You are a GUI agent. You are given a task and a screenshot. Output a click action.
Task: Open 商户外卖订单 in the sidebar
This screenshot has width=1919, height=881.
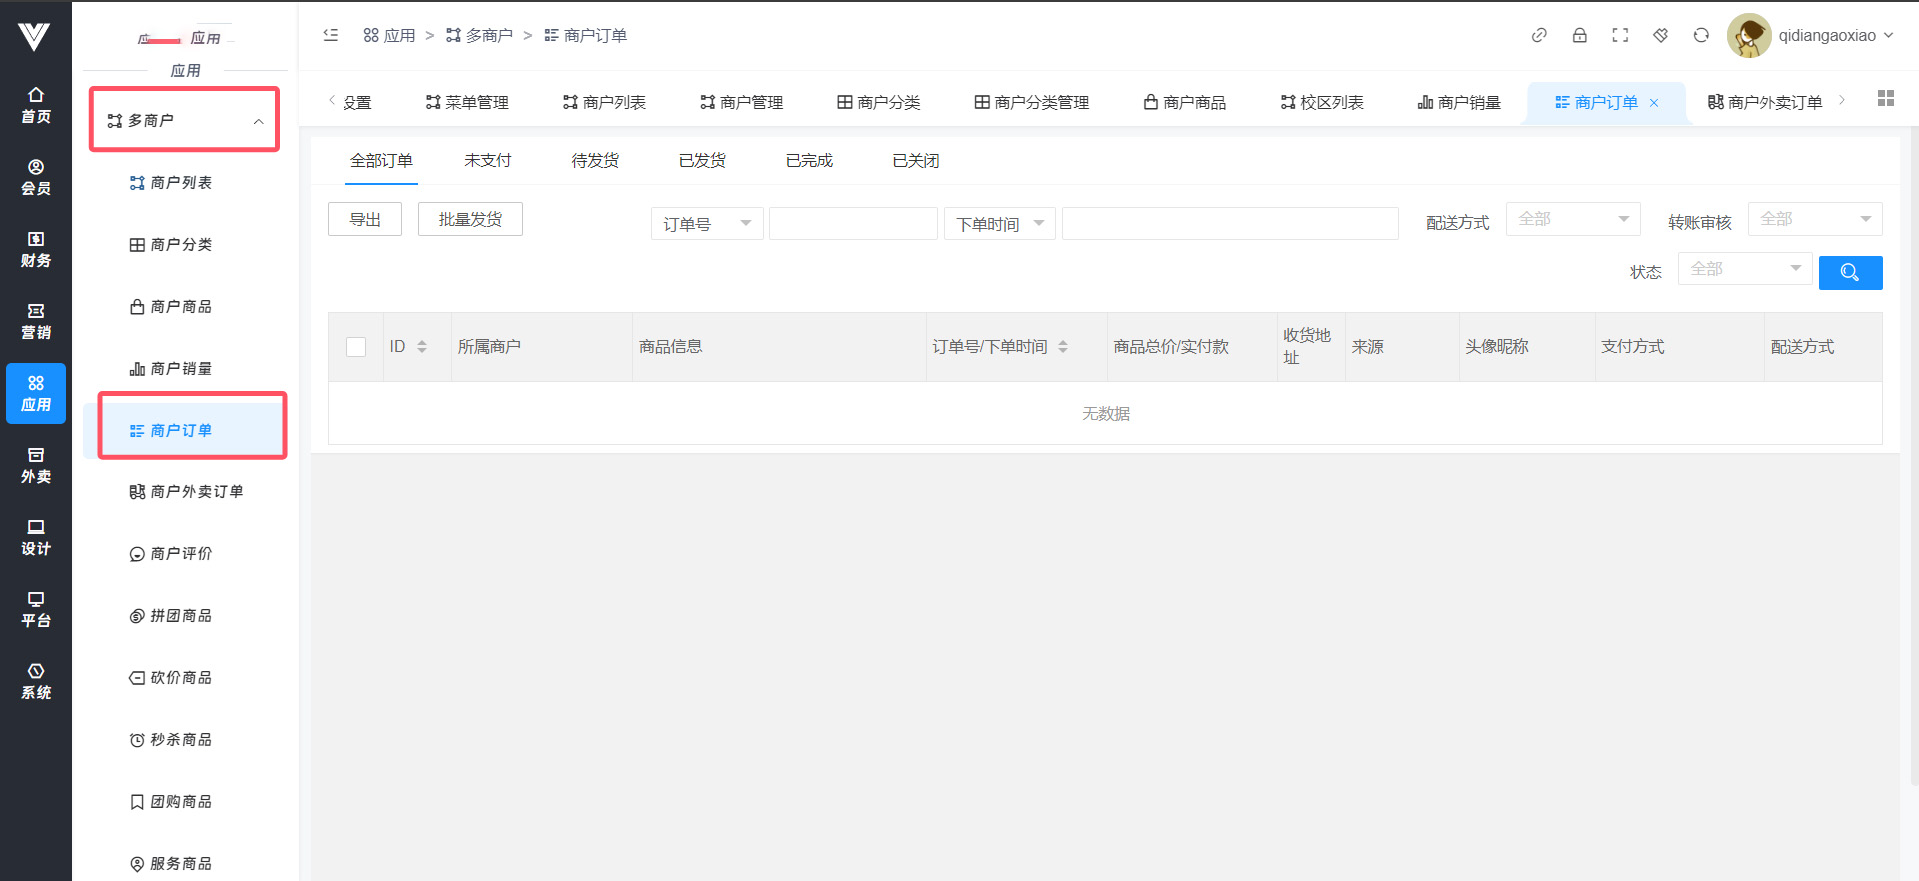point(196,492)
